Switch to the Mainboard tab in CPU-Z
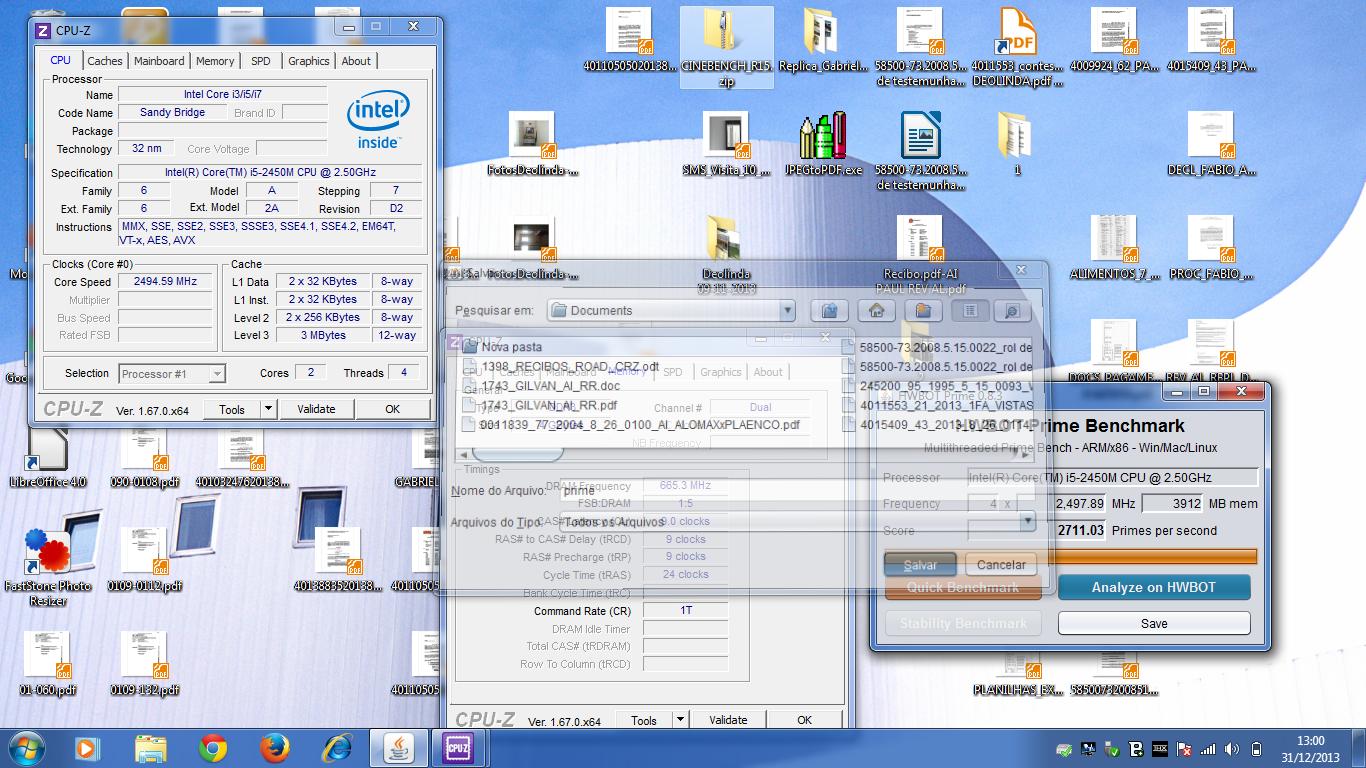The height and width of the screenshot is (768, 1366). [159, 61]
